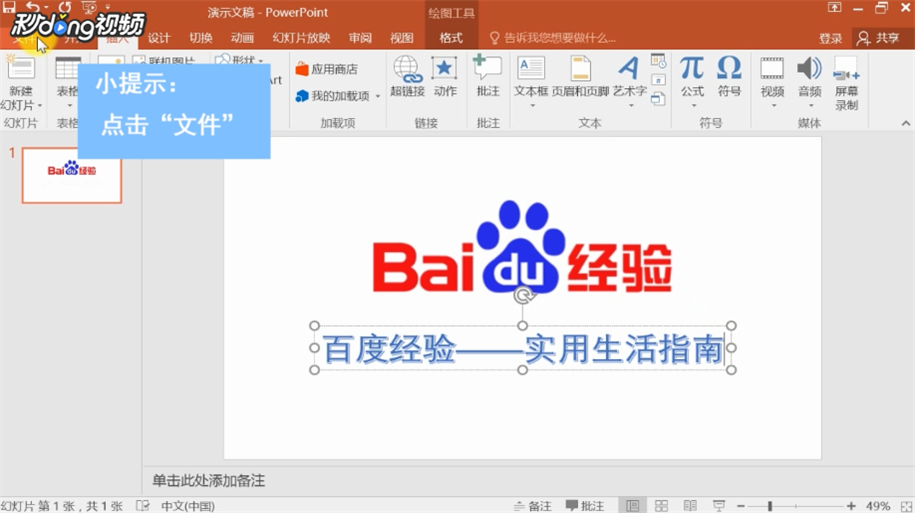Open Header and Footer (页眉和页脚)
This screenshot has width=915, height=513.
[580, 76]
